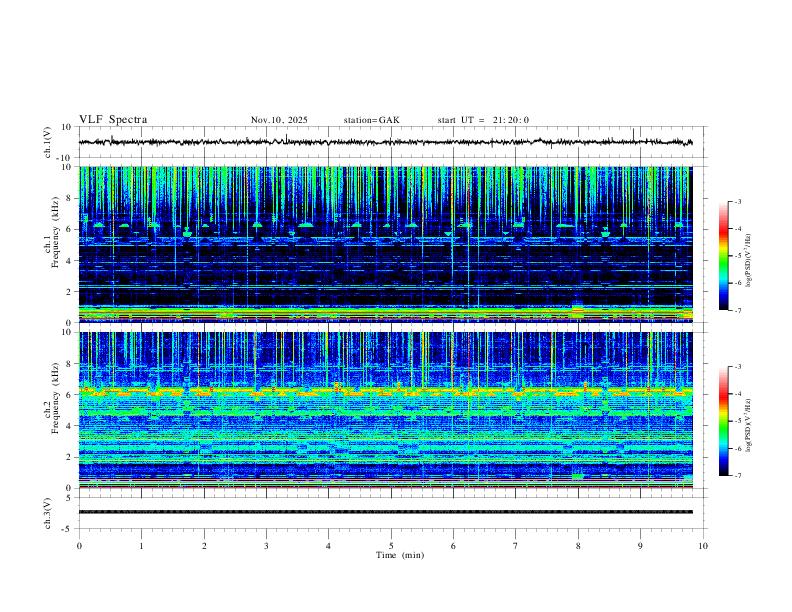Screen dimensions: 792x612
Task: Click the "-3" tick on ch.2 colorbar
Action: pyautogui.click(x=738, y=367)
